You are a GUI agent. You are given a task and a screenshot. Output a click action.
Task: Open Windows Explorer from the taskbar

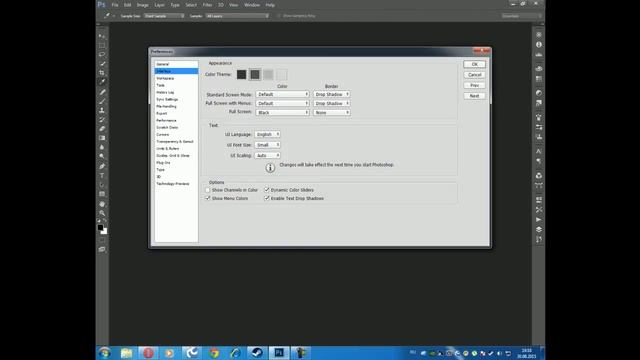click(x=127, y=353)
